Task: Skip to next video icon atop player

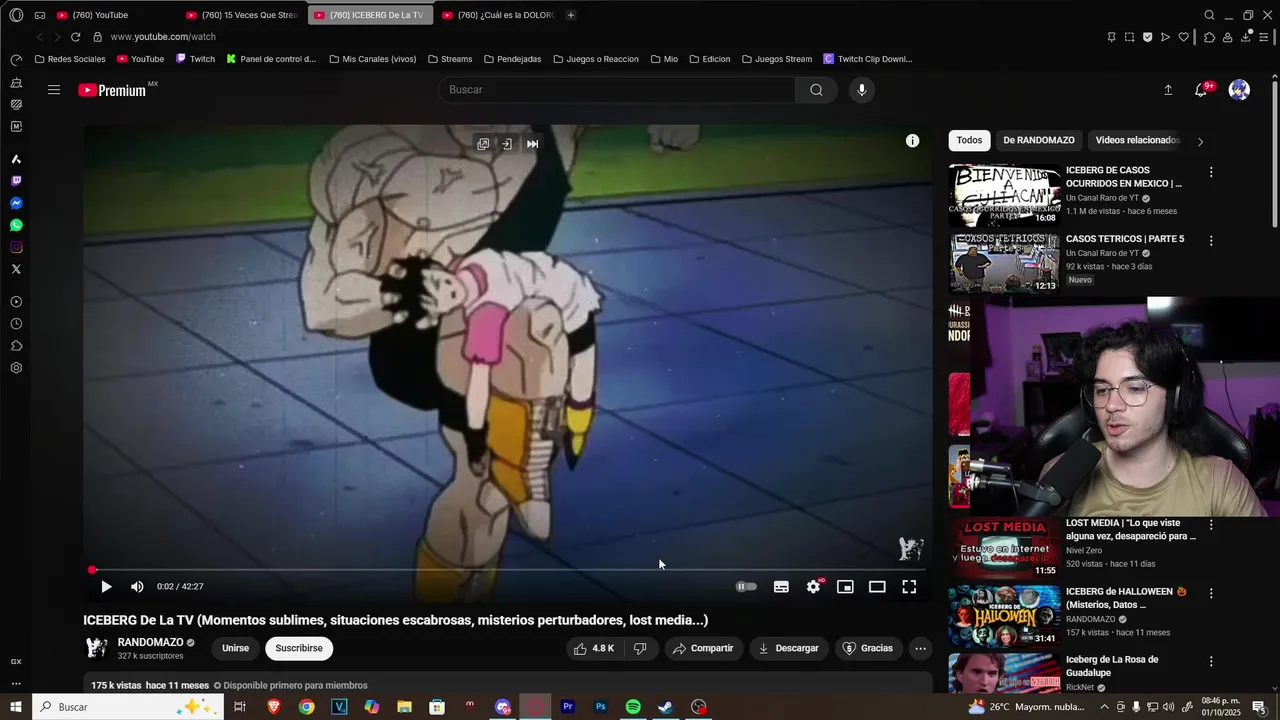Action: click(532, 144)
